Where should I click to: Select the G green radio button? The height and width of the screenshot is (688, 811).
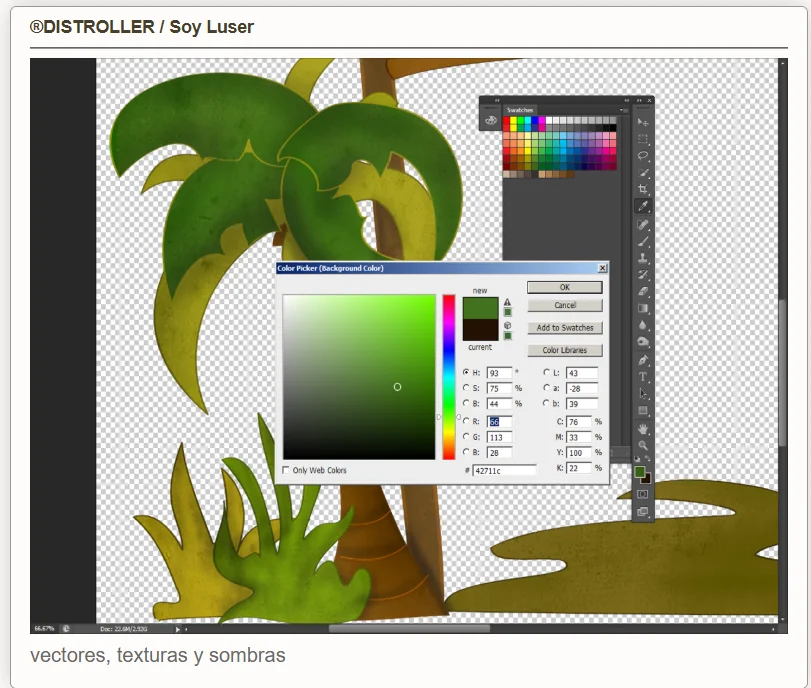(x=466, y=437)
